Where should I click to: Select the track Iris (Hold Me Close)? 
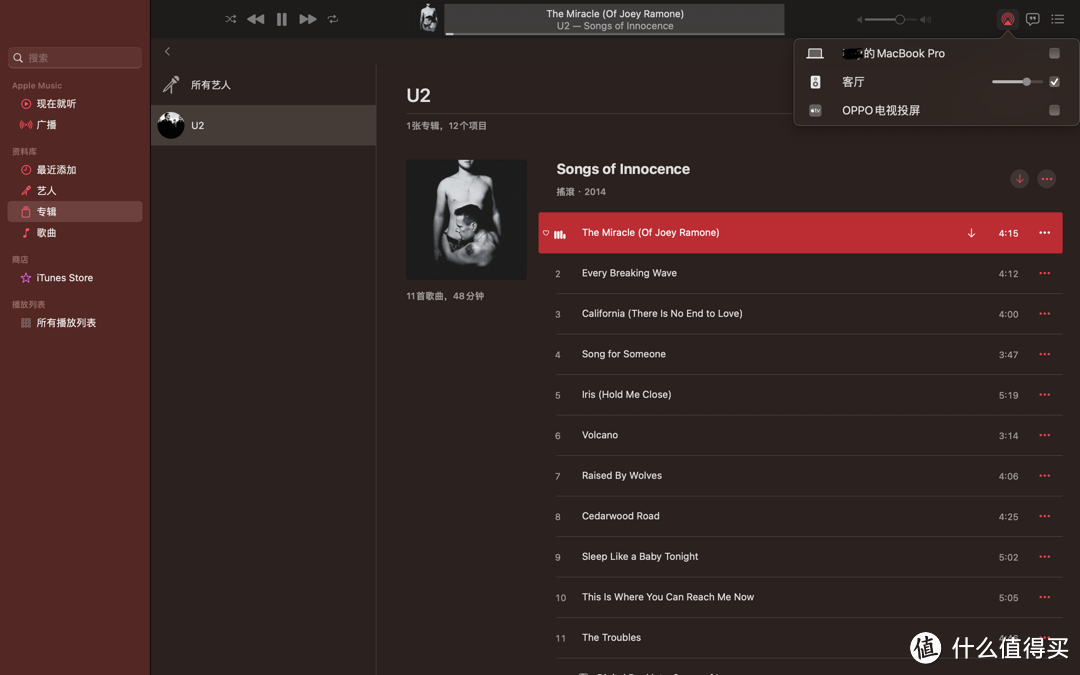pyautogui.click(x=800, y=395)
